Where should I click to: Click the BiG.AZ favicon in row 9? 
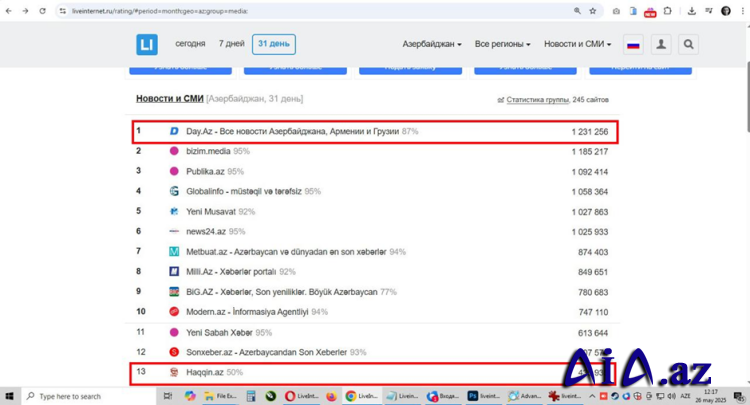coord(174,292)
